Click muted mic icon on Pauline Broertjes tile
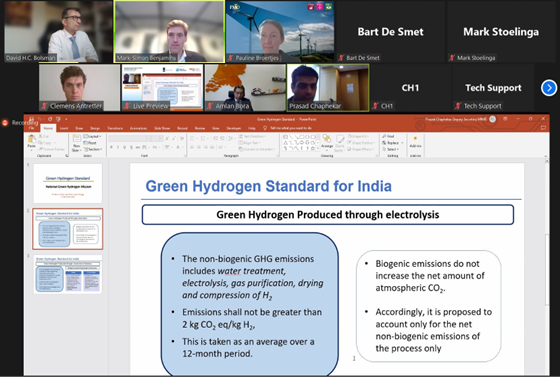560x377 pixels. (231, 58)
